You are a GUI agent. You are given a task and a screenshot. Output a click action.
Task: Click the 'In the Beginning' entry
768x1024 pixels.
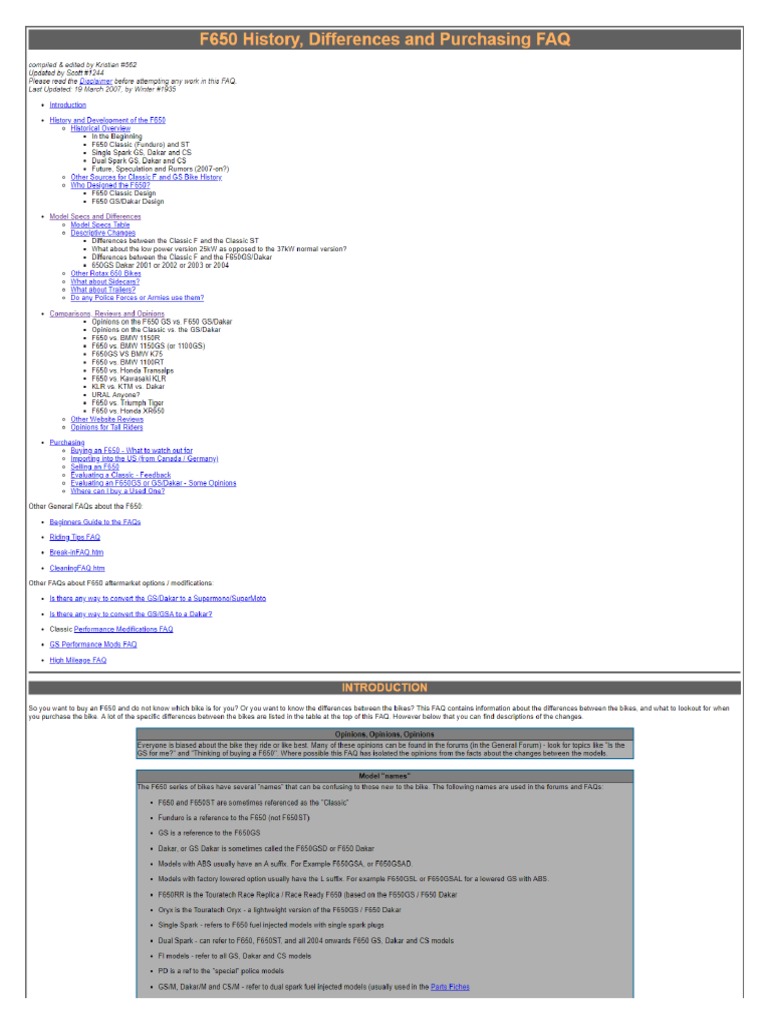(117, 136)
